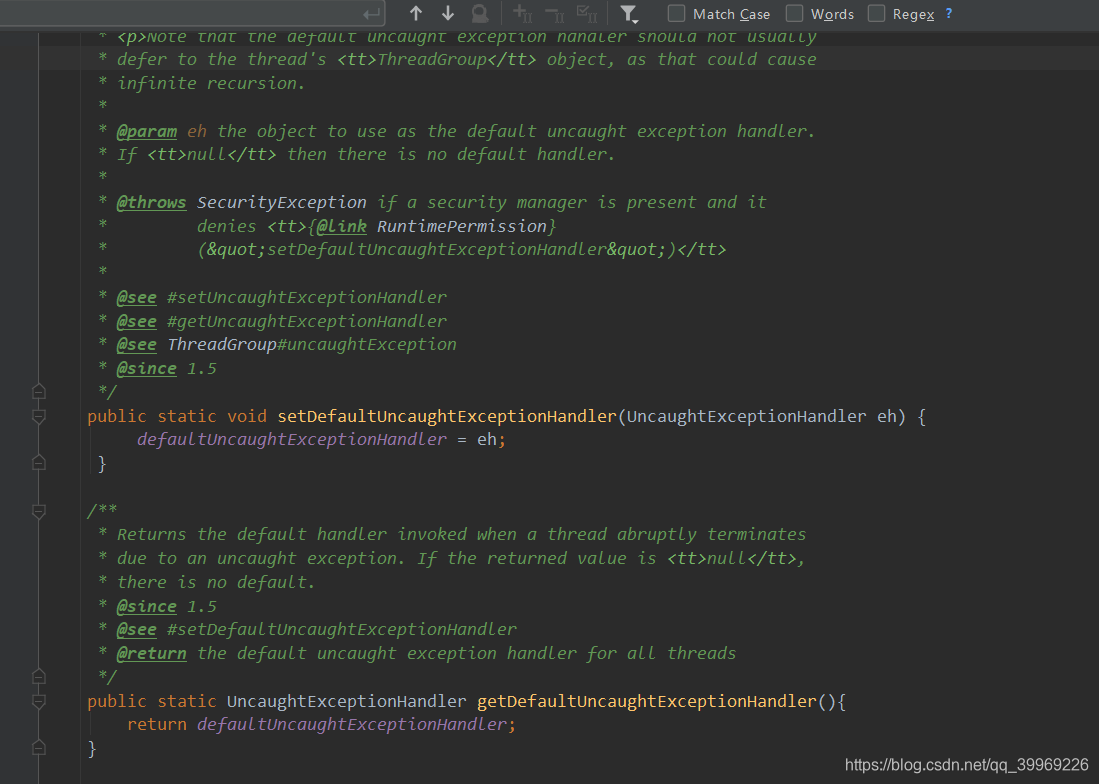Click the highlighted find results icon
The image size is (1099, 784).
tap(480, 13)
